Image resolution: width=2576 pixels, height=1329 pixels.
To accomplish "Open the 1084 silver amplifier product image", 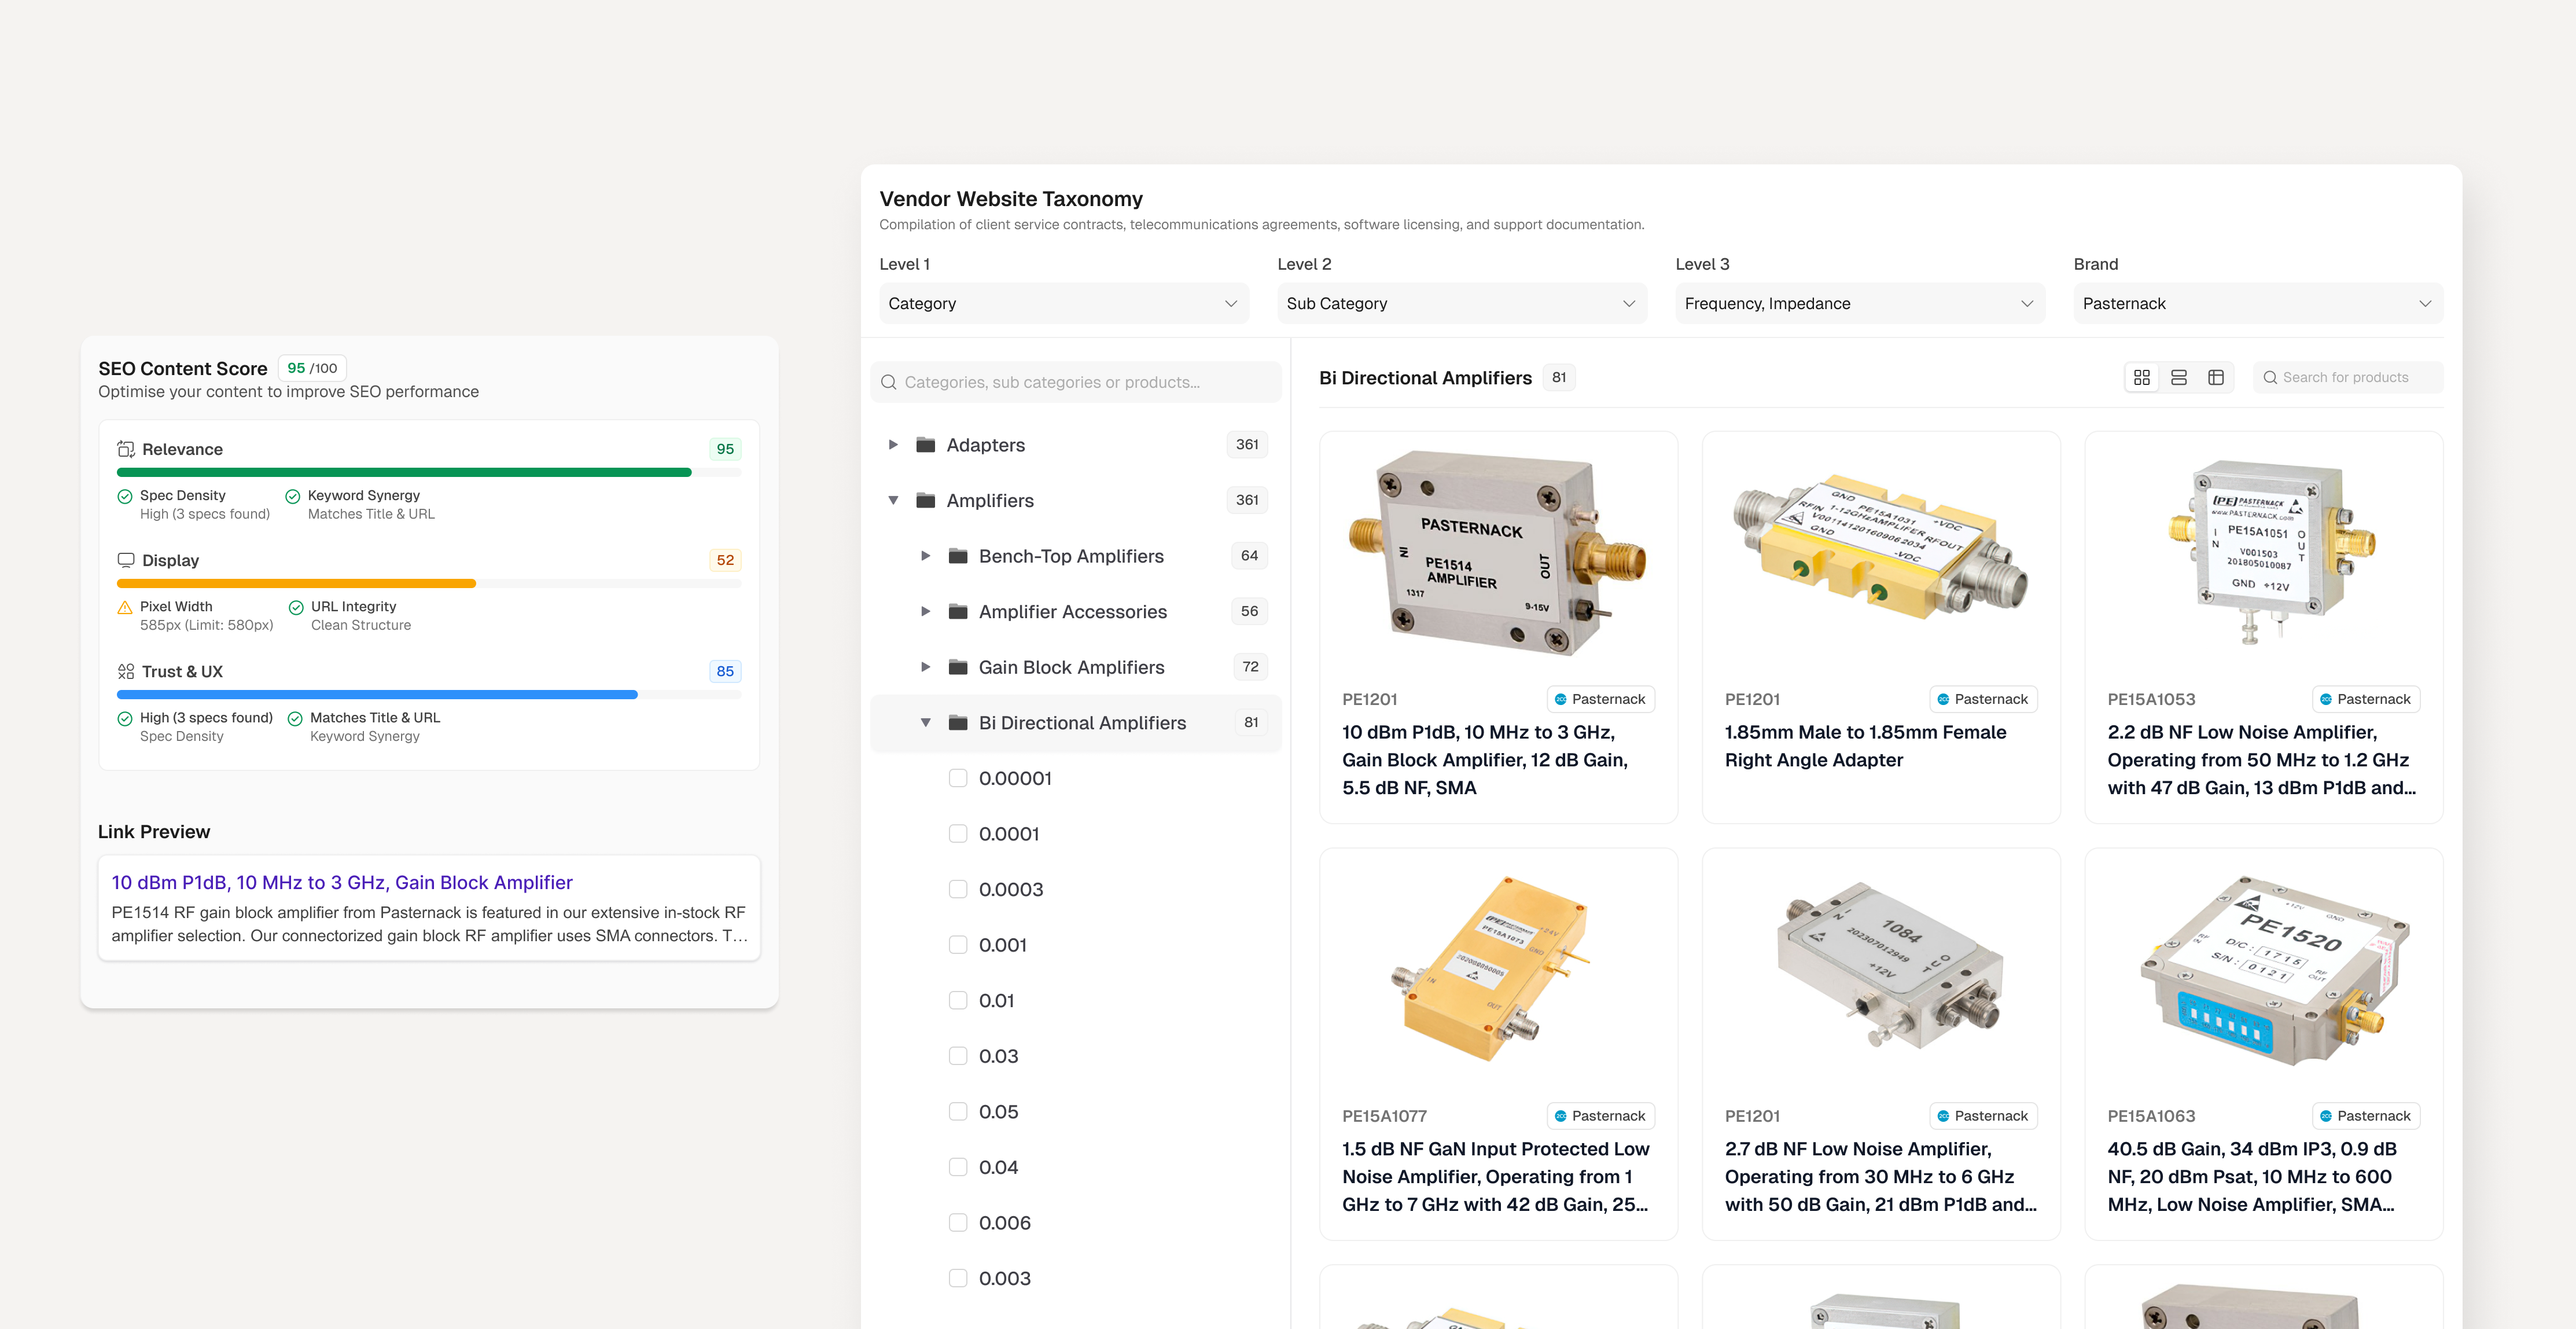I will click(1889, 964).
